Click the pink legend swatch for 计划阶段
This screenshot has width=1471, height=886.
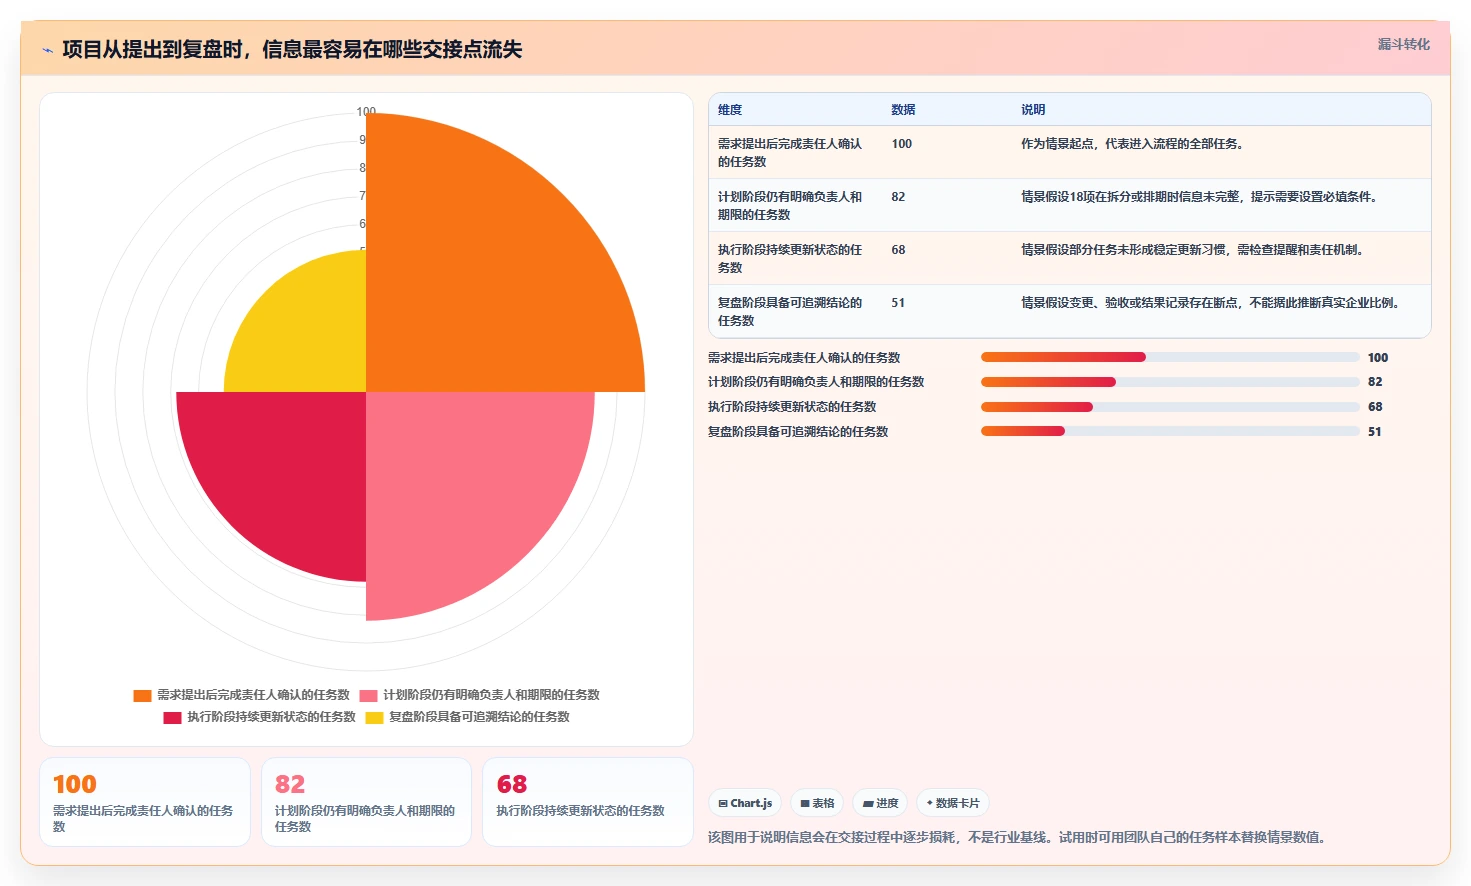point(368,695)
